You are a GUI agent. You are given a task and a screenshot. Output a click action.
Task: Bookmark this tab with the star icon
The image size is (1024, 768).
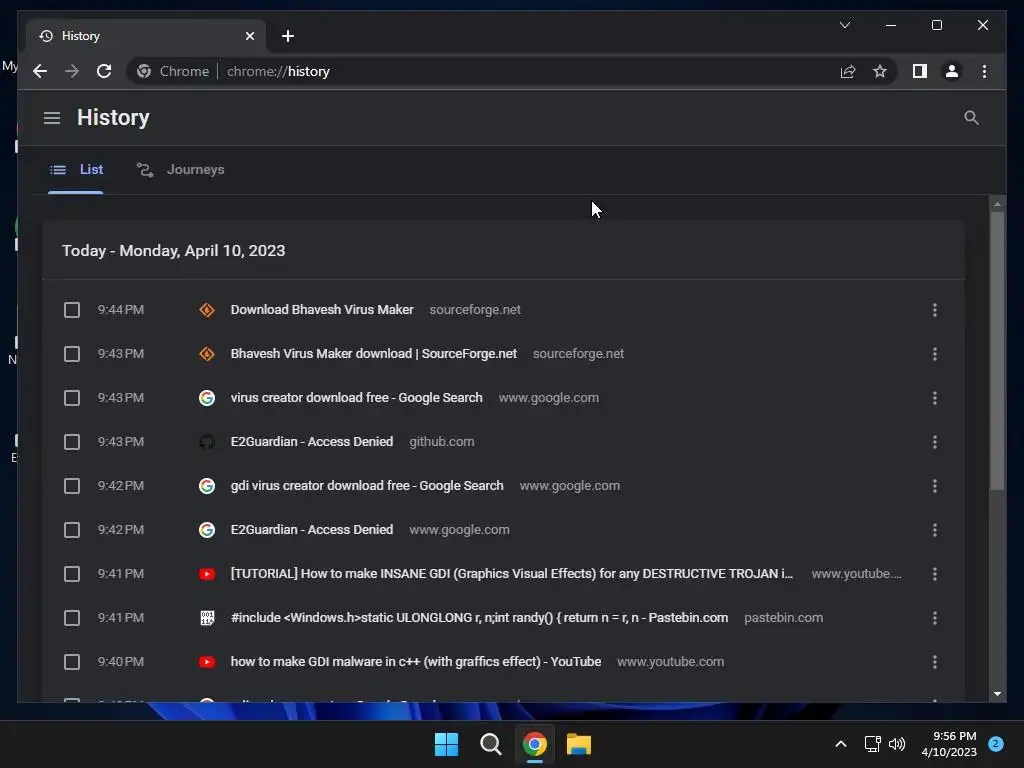click(x=880, y=71)
